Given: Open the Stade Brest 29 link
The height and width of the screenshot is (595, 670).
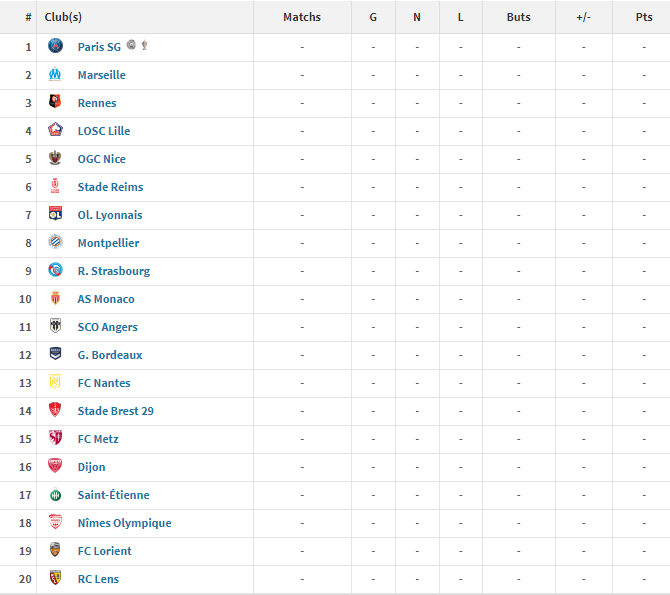Looking at the screenshot, I should click(x=115, y=411).
